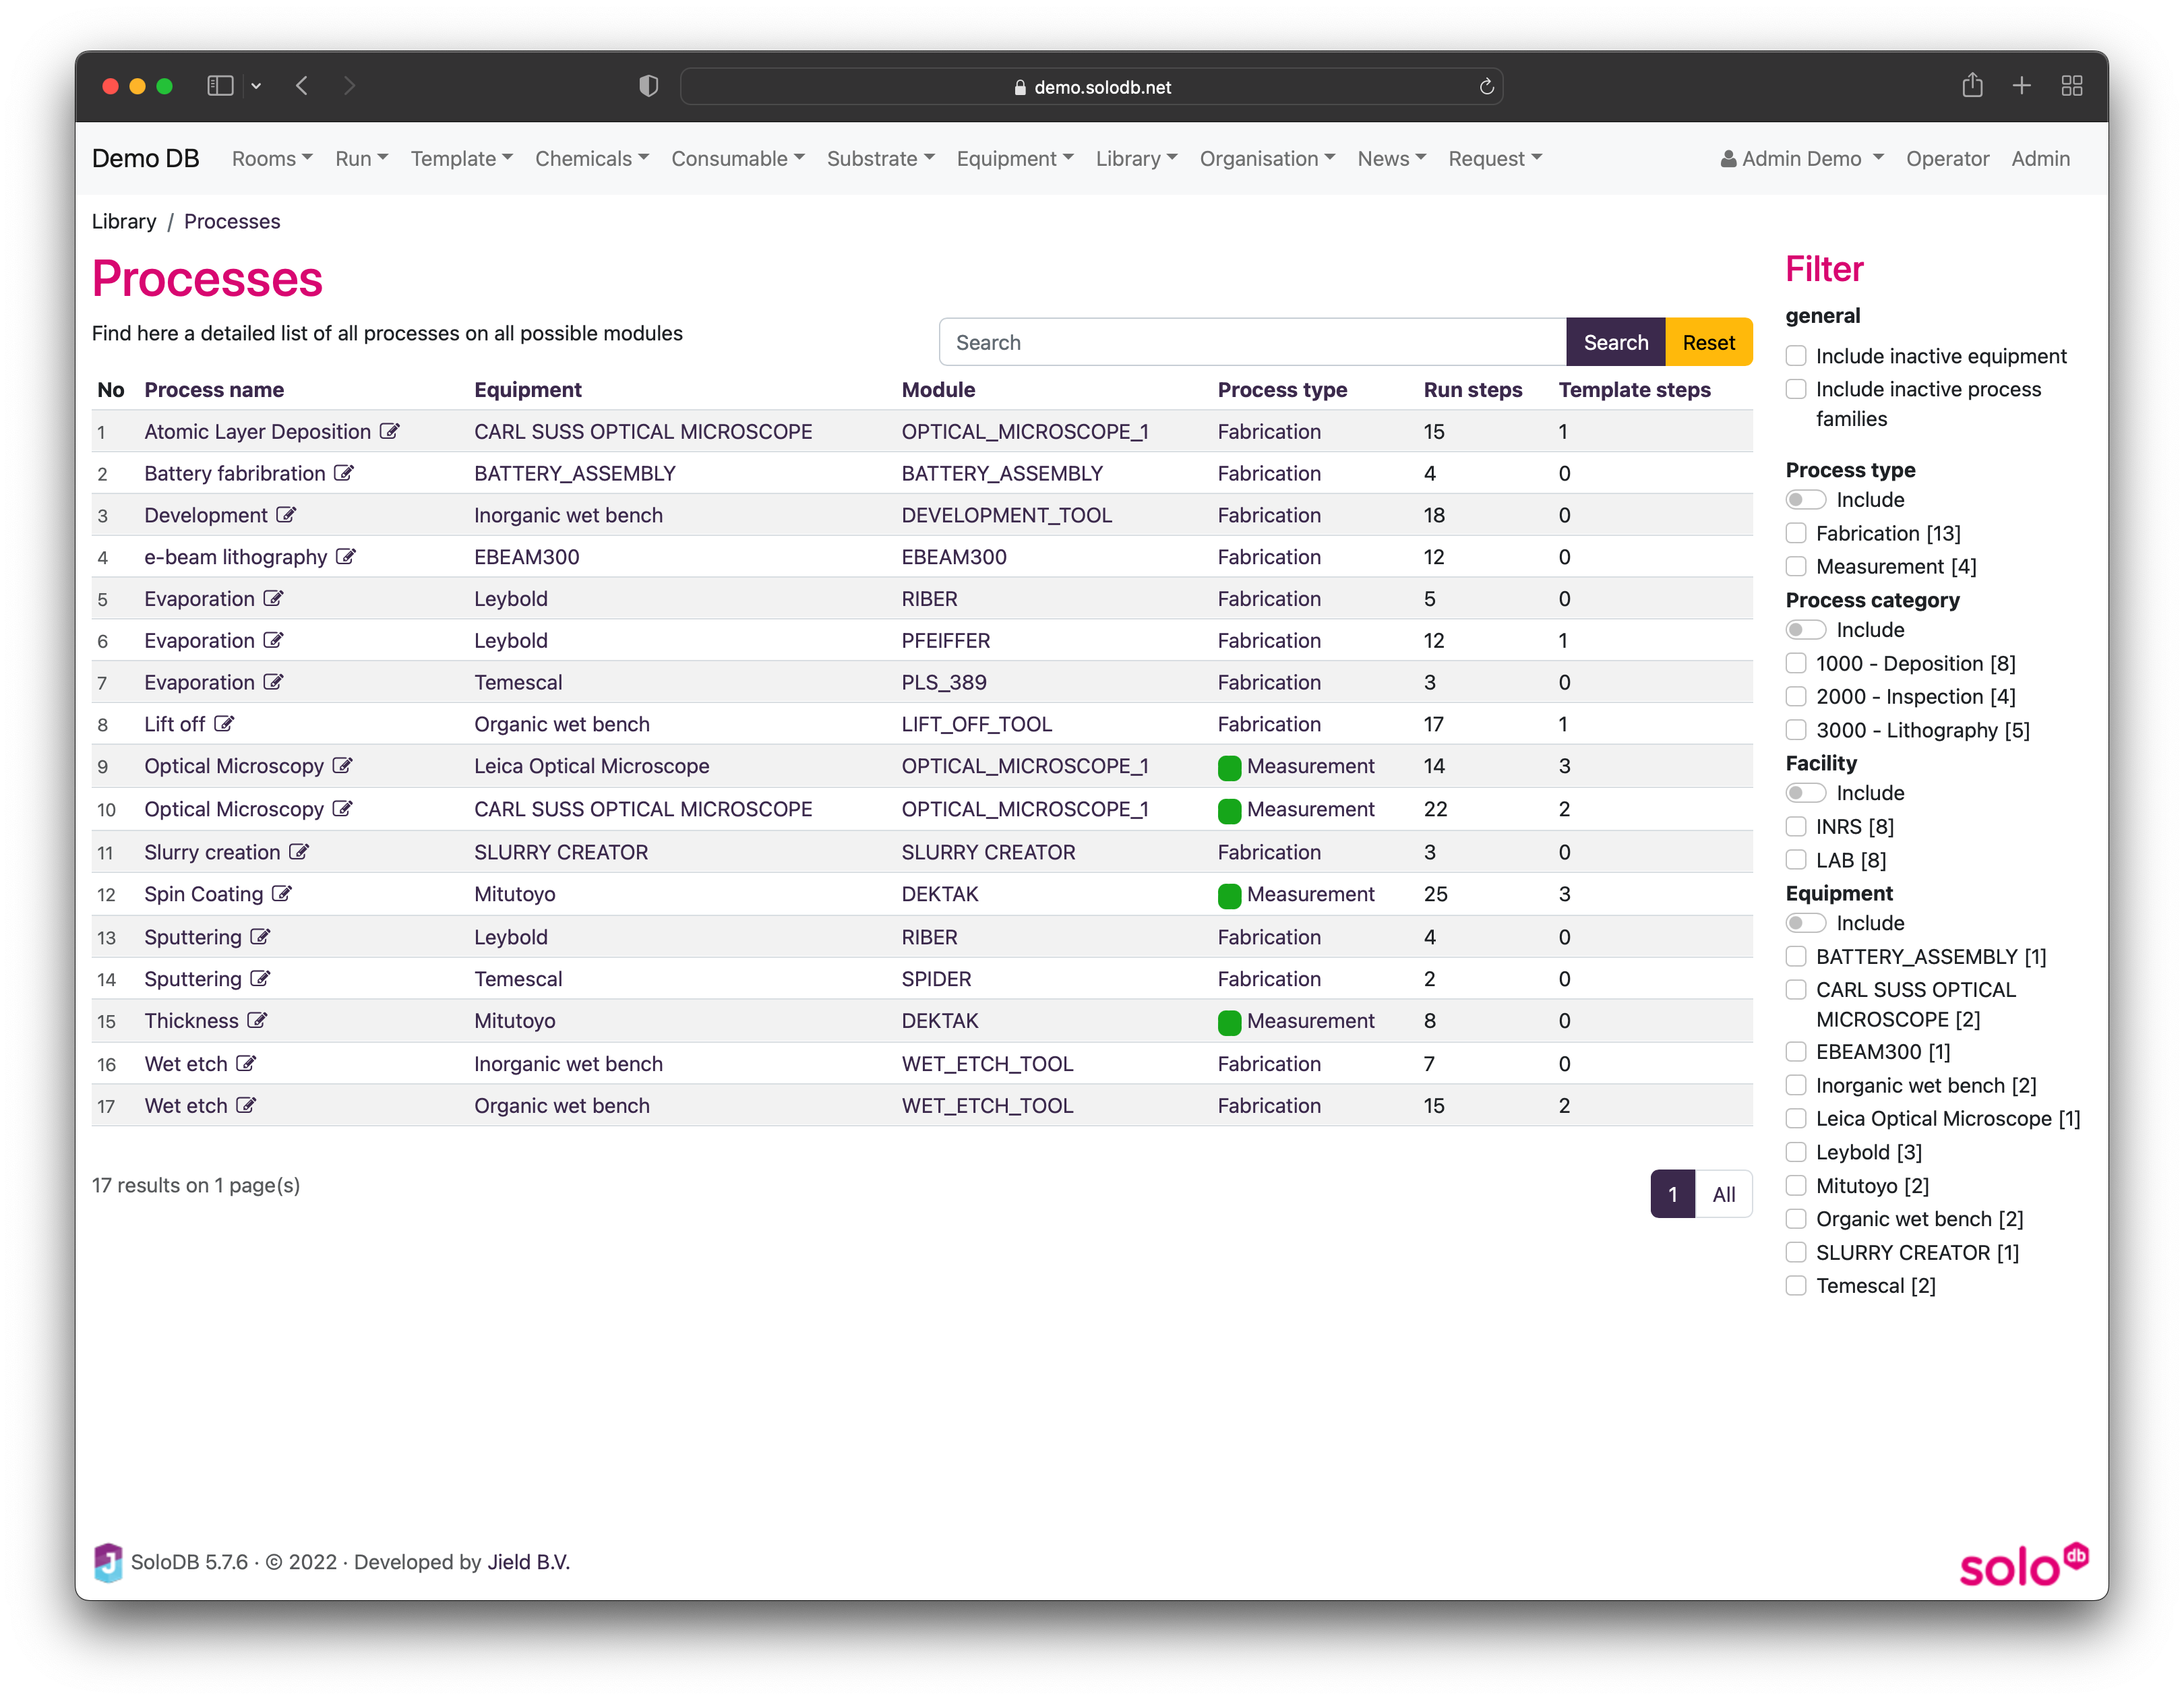
Task: Expand the Library dropdown
Action: pyautogui.click(x=1136, y=158)
